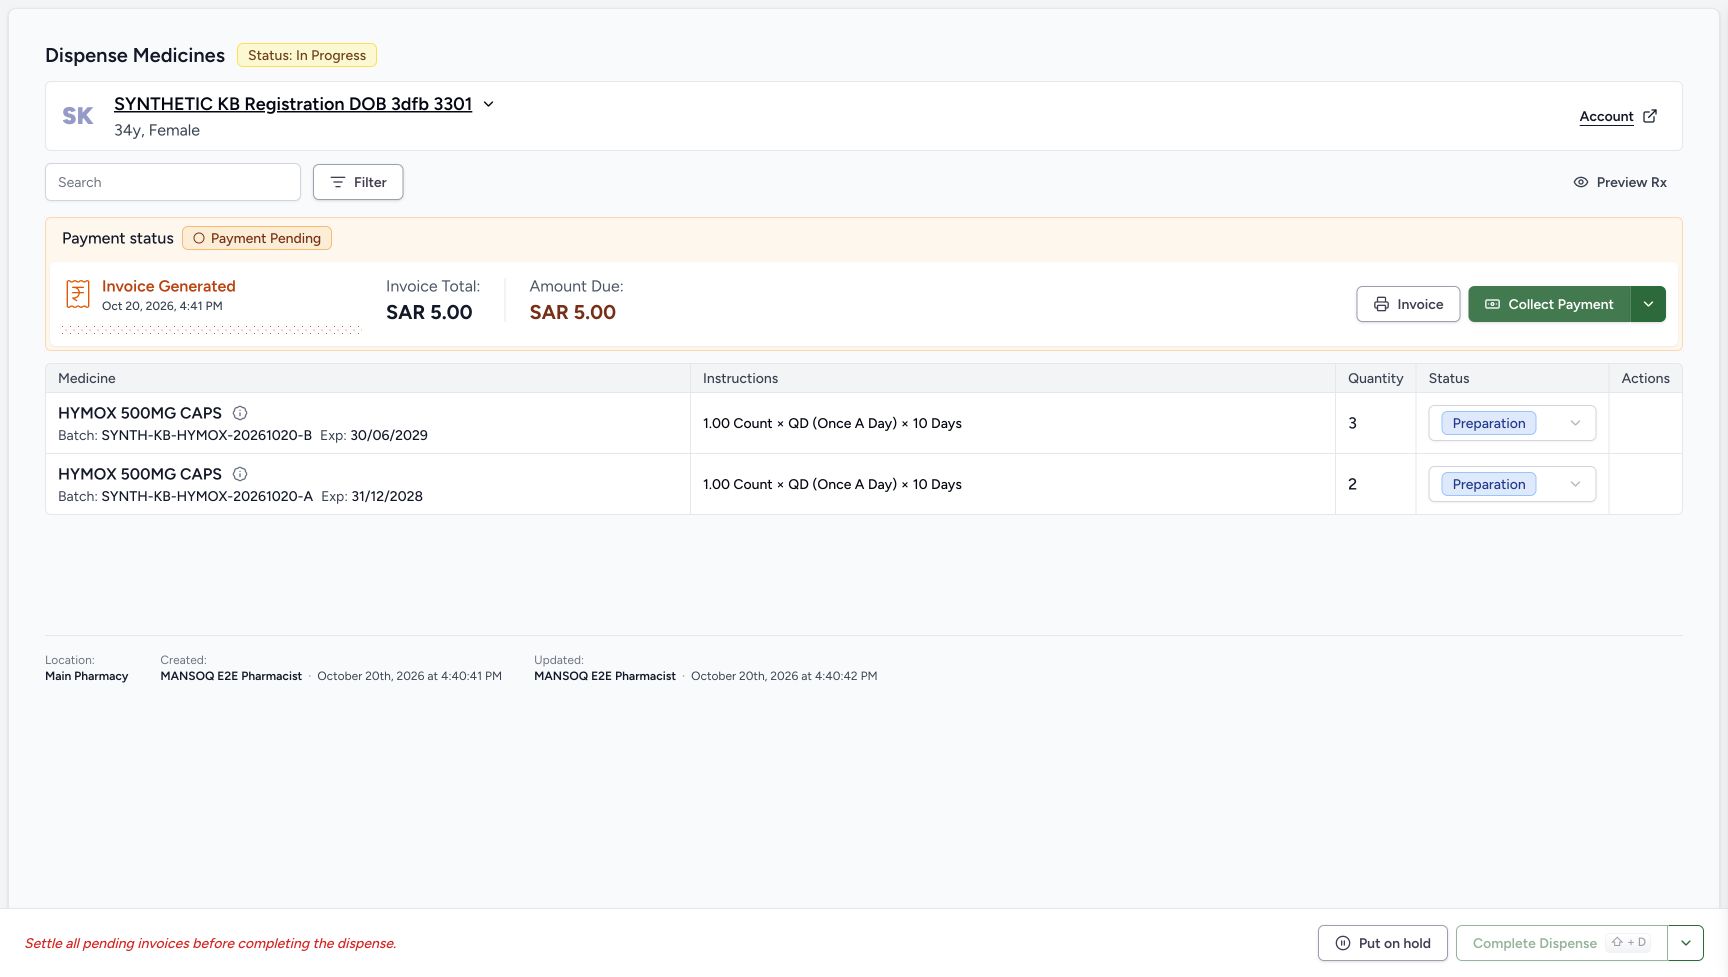The height and width of the screenshot is (977, 1728).
Task: Click the settle pending invoices warning
Action: point(211,943)
